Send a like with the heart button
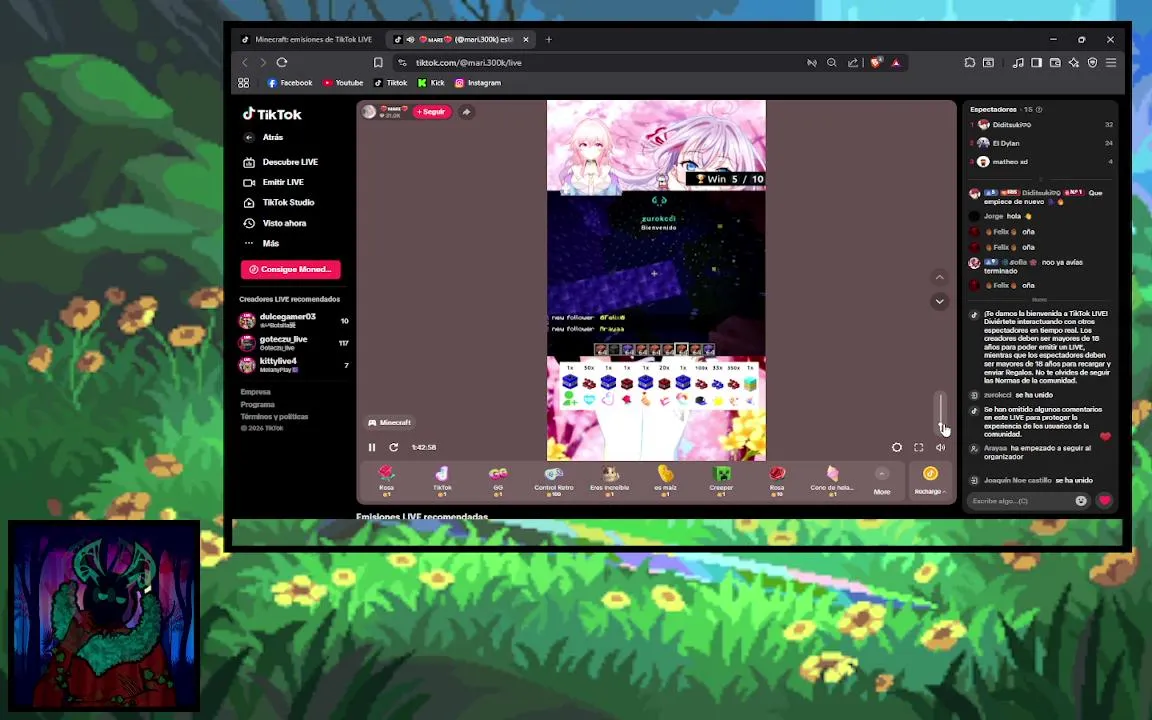Viewport: 1152px width, 720px height. click(x=1104, y=501)
